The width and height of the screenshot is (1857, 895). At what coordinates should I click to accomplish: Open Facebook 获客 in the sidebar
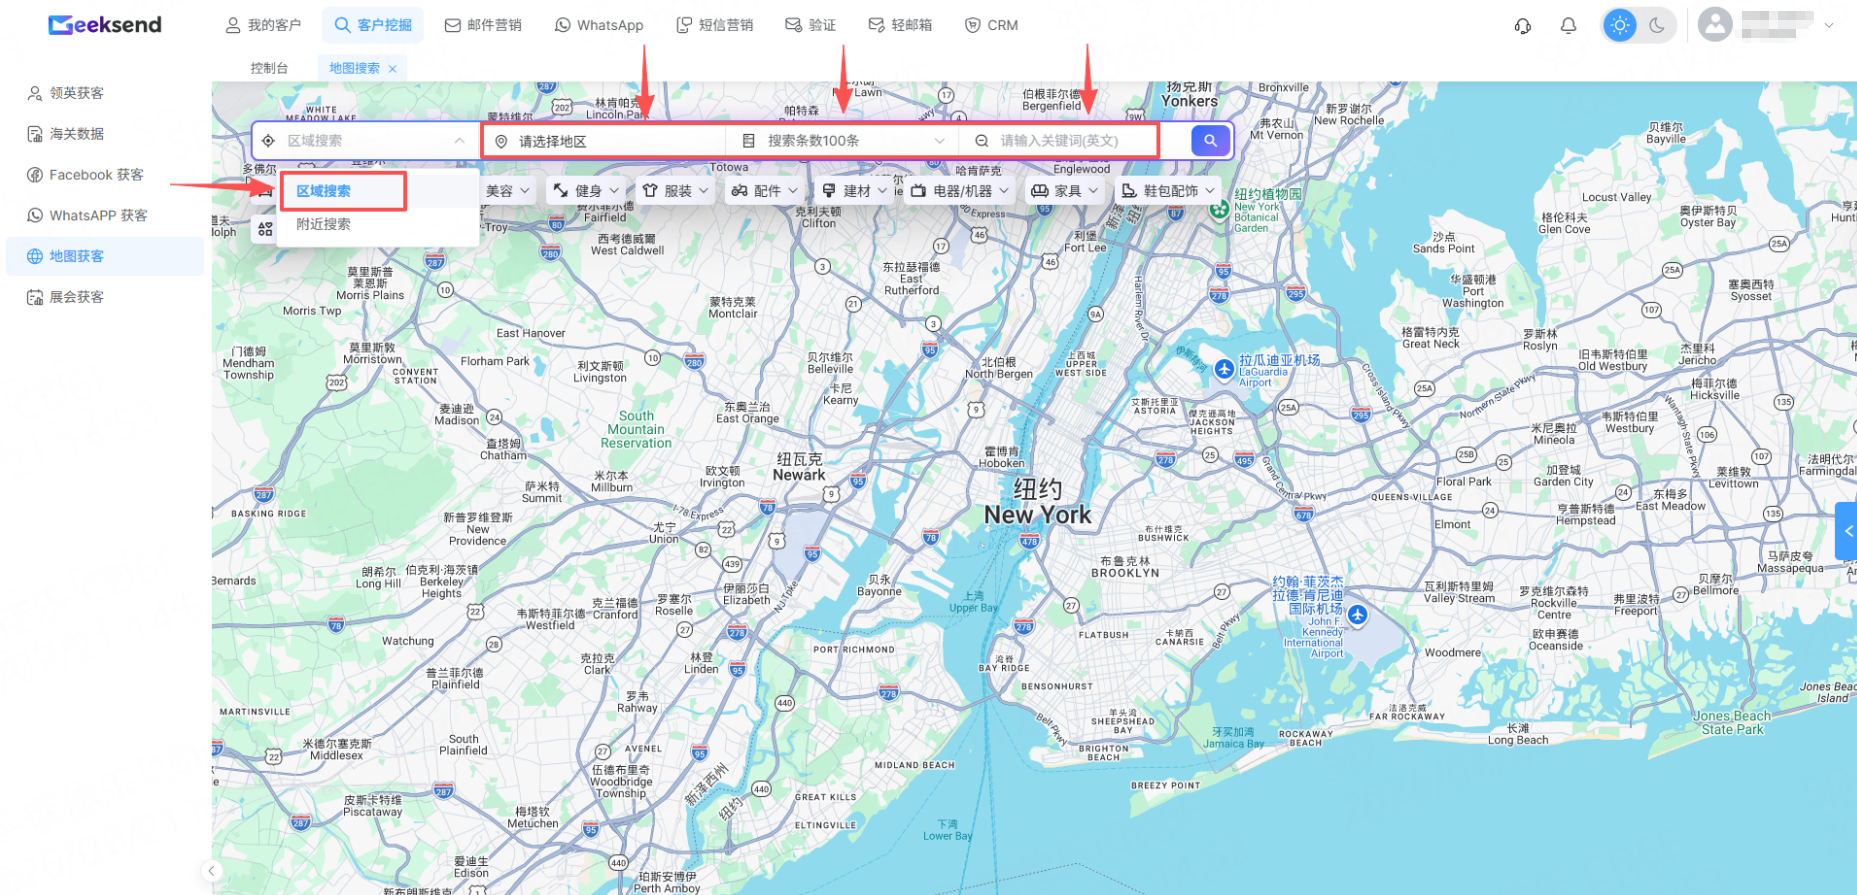click(x=105, y=175)
